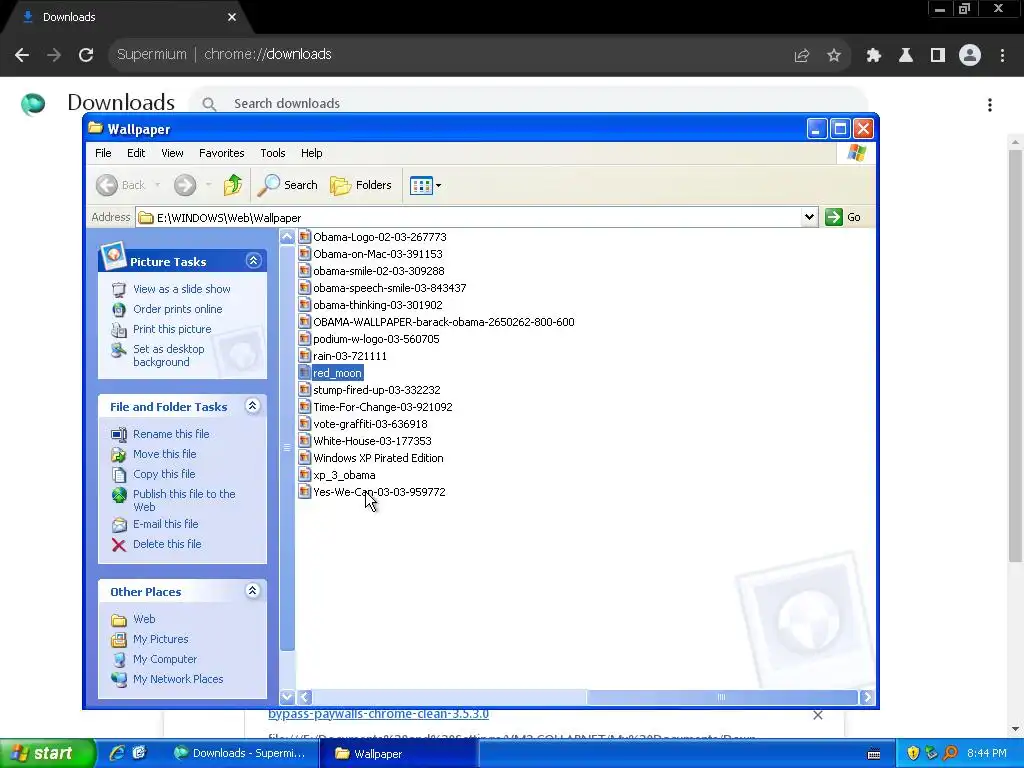1024x768 pixels.
Task: Click the Back button in Explorer toolbar
Action: [121, 185]
